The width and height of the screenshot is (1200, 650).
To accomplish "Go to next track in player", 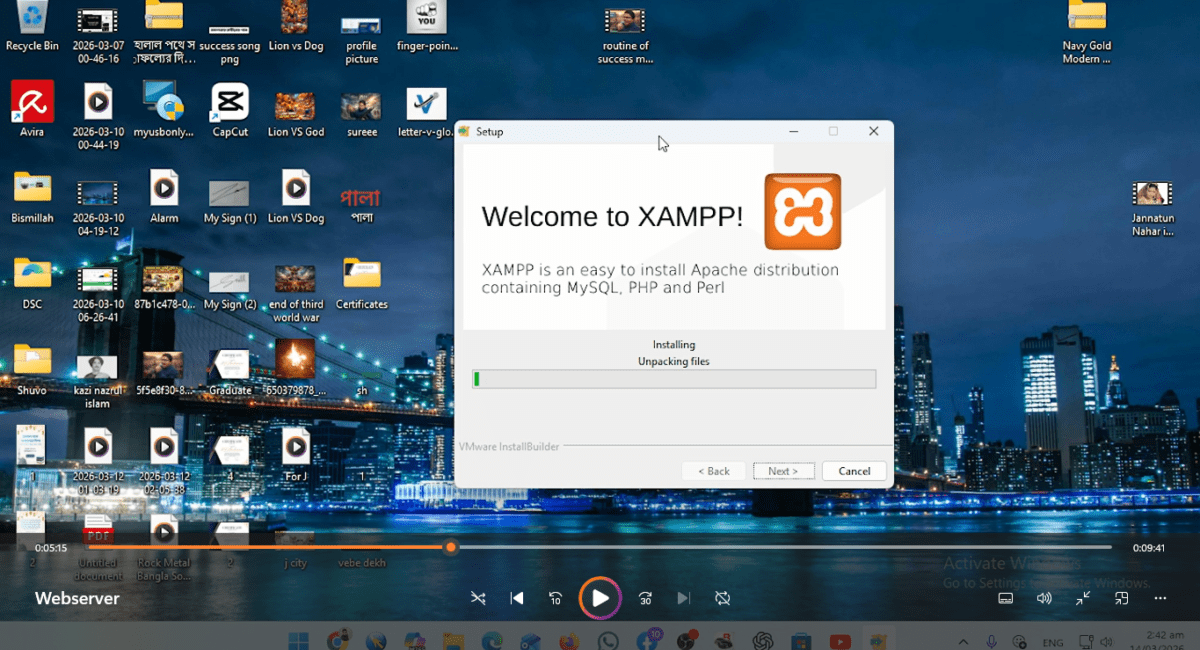I will tap(684, 598).
